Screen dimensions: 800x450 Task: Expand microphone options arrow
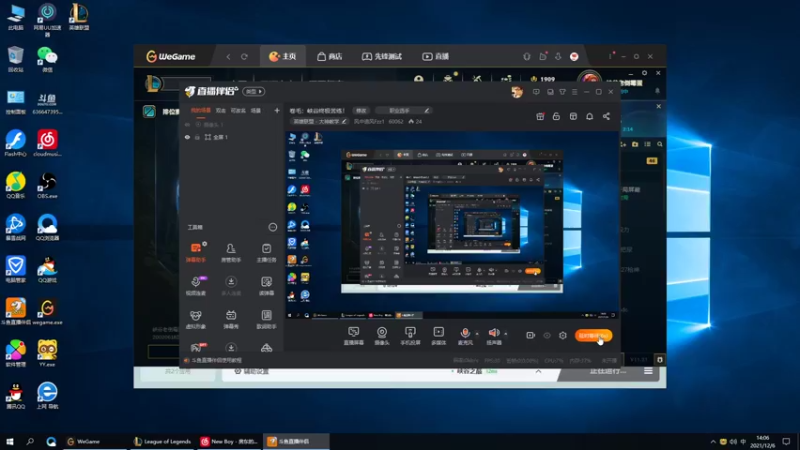(x=477, y=334)
